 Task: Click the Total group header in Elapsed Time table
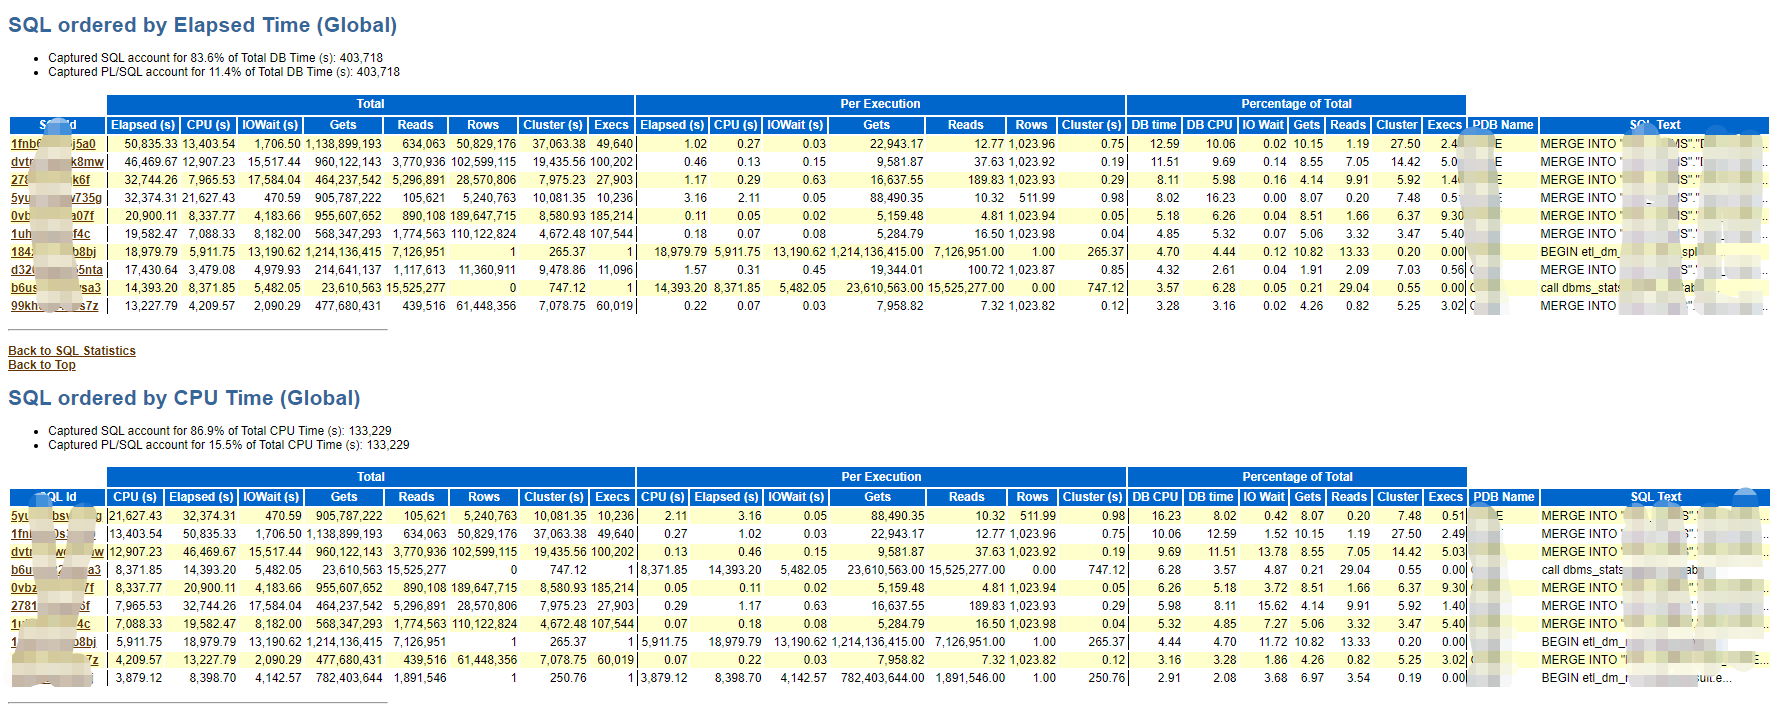click(x=370, y=104)
